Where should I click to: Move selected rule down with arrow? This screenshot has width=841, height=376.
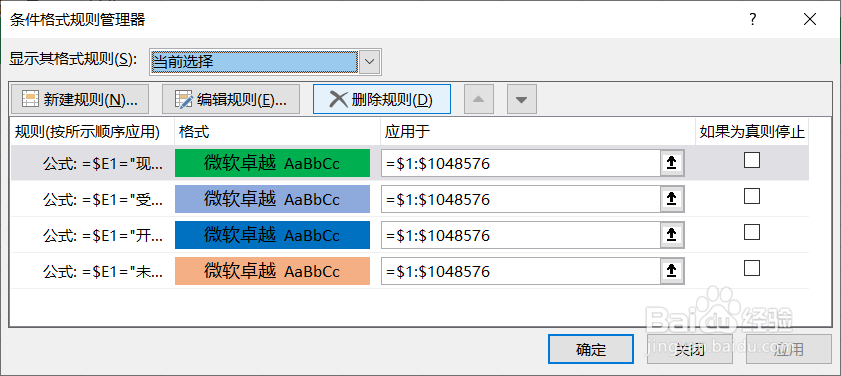(x=521, y=99)
